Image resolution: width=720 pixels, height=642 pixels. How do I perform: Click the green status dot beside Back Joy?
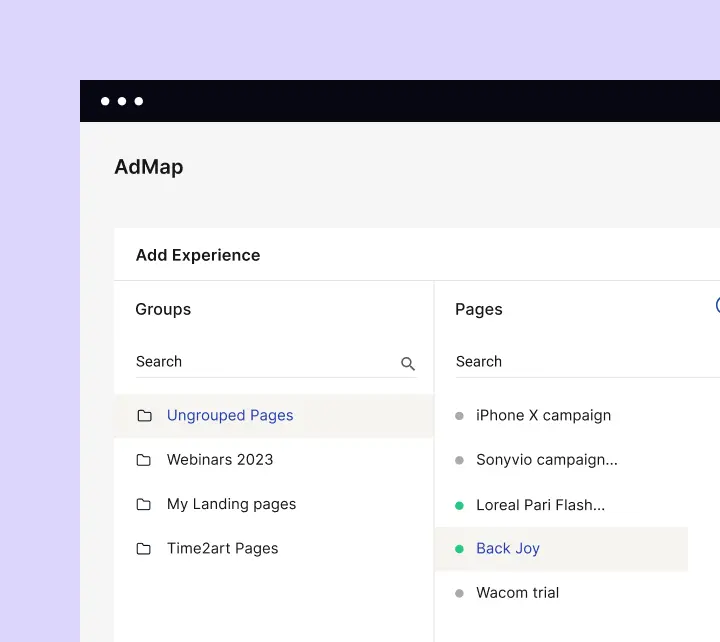point(459,549)
